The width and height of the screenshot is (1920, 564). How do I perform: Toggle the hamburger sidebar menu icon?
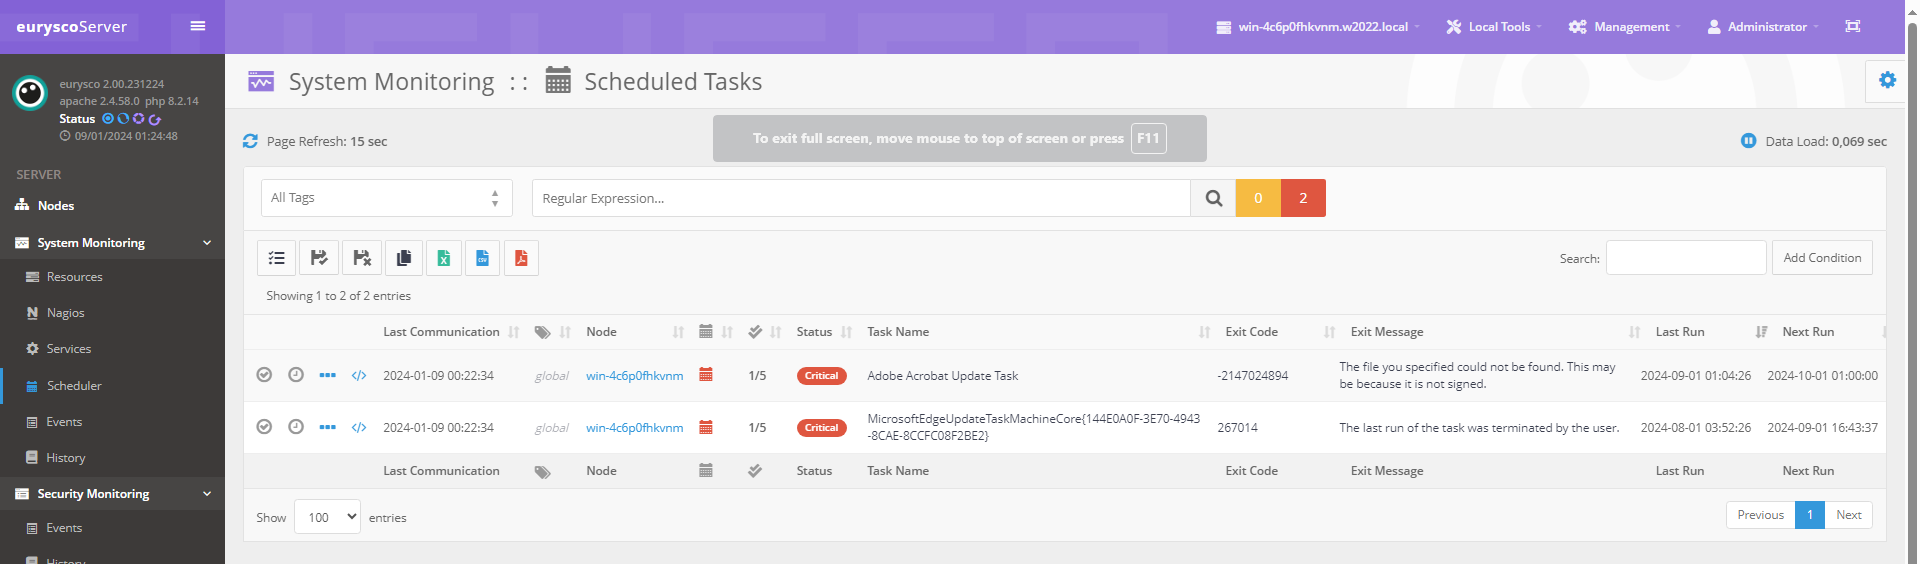pyautogui.click(x=198, y=26)
